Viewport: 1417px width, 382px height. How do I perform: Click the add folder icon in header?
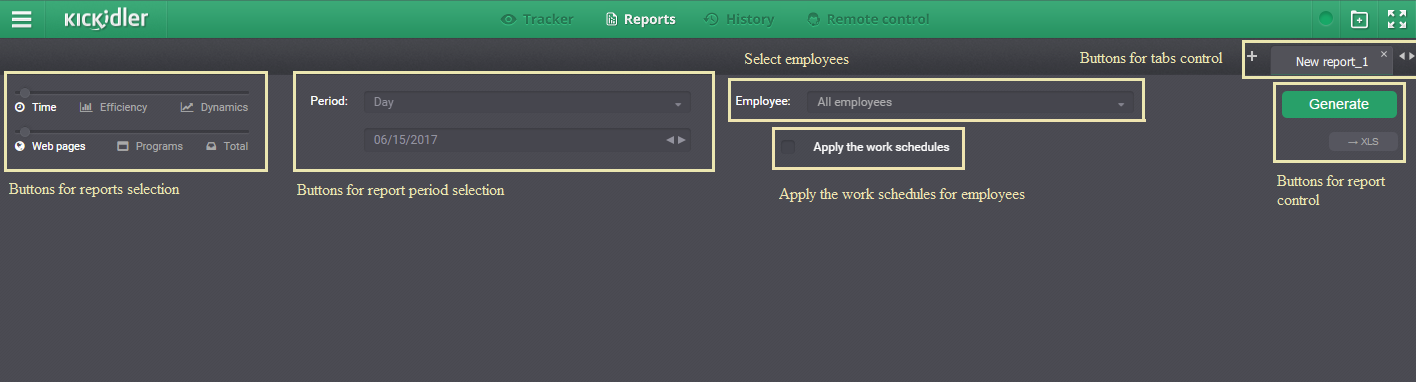1359,19
